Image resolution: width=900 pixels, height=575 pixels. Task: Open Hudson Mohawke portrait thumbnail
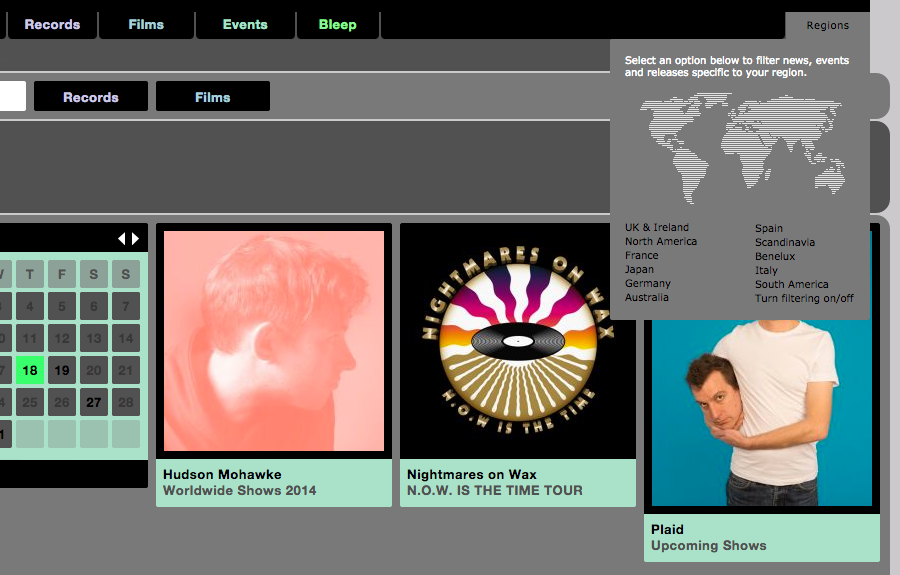coord(274,341)
